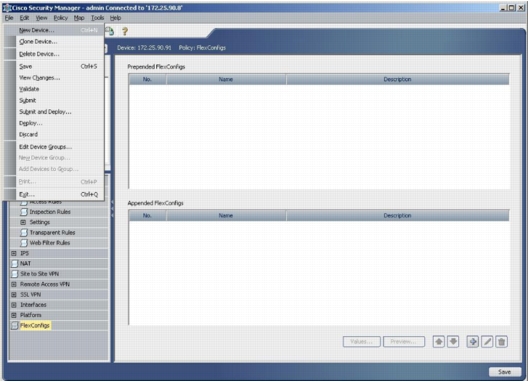This screenshot has height=382, width=530.
Task: Select the Inspection Rules policy icon
Action: (24, 212)
